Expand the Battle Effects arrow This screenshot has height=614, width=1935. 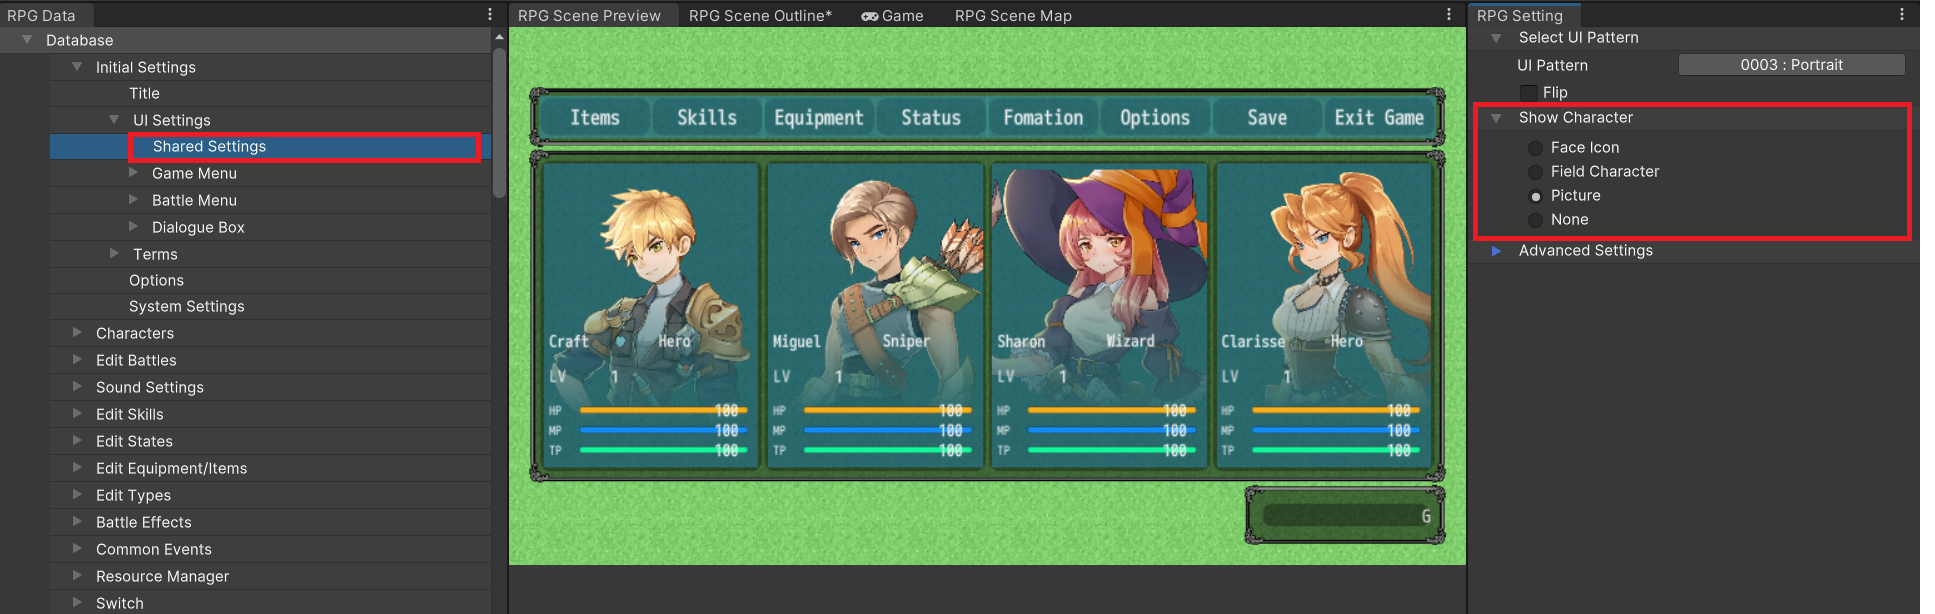coord(77,522)
